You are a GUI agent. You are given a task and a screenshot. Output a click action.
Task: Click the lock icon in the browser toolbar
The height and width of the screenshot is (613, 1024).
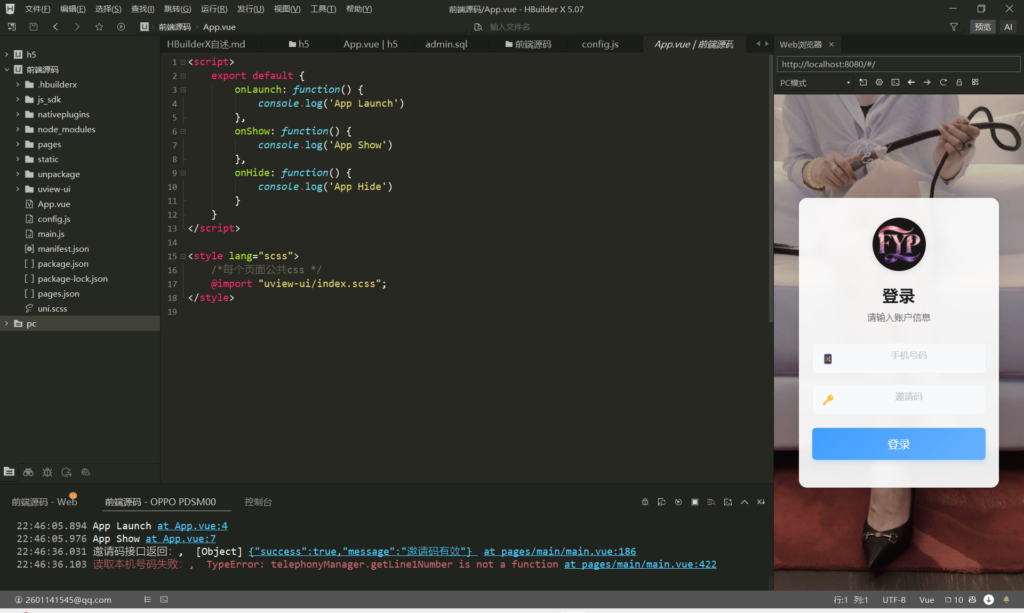point(959,82)
